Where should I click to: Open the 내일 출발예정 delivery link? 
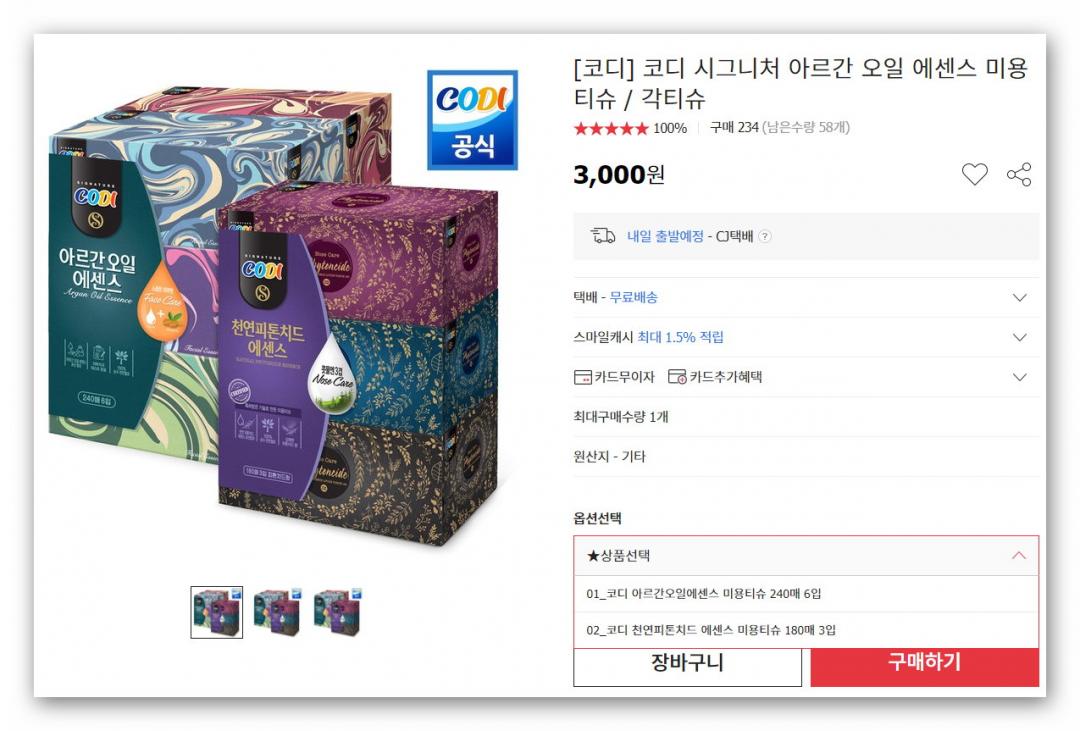click(665, 236)
